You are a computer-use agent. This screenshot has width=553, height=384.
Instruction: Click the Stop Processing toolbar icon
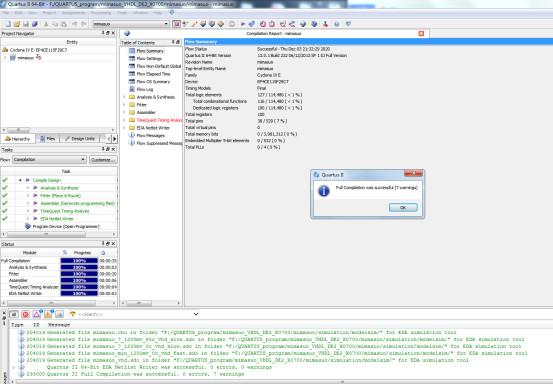coord(232,24)
